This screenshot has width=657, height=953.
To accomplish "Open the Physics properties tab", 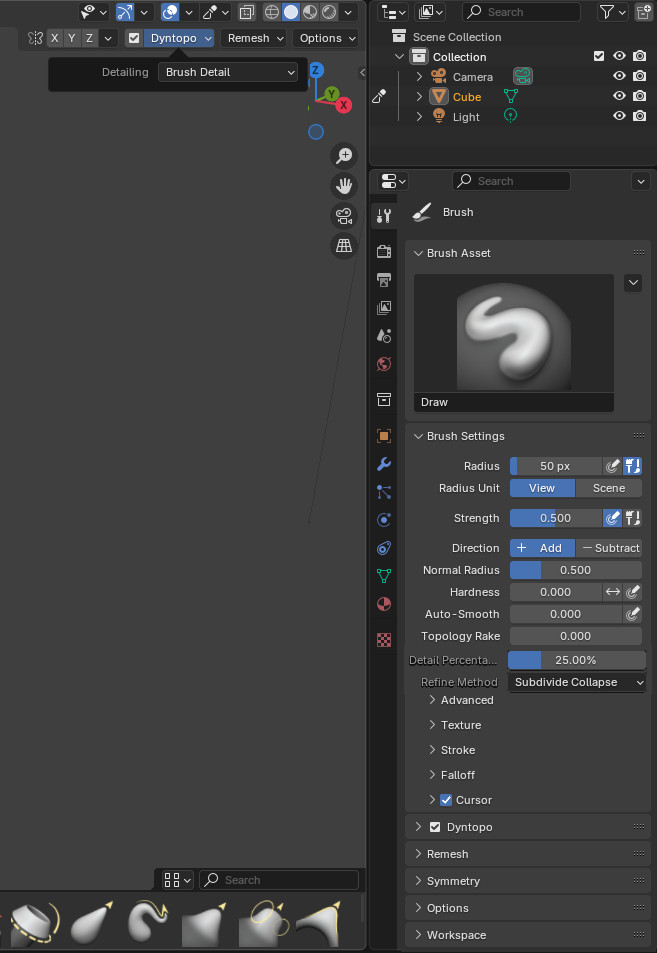I will (384, 520).
